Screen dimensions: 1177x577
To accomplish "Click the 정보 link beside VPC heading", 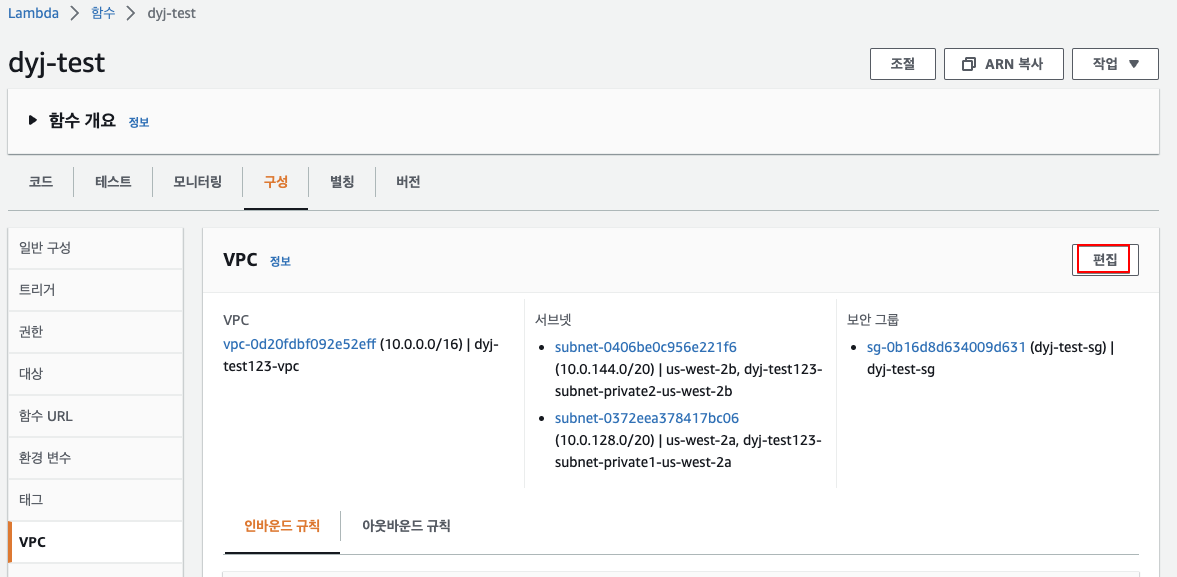I will 280,261.
